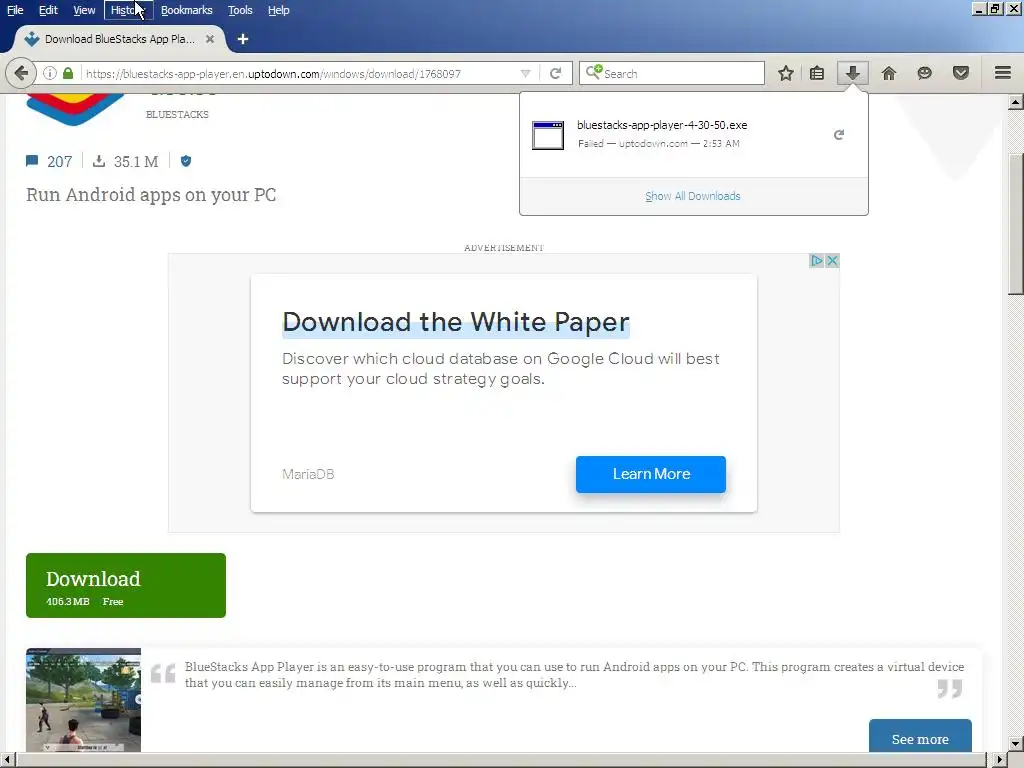Viewport: 1024px width, 768px height.
Task: Open site information icon in address bar
Action: [50, 73]
